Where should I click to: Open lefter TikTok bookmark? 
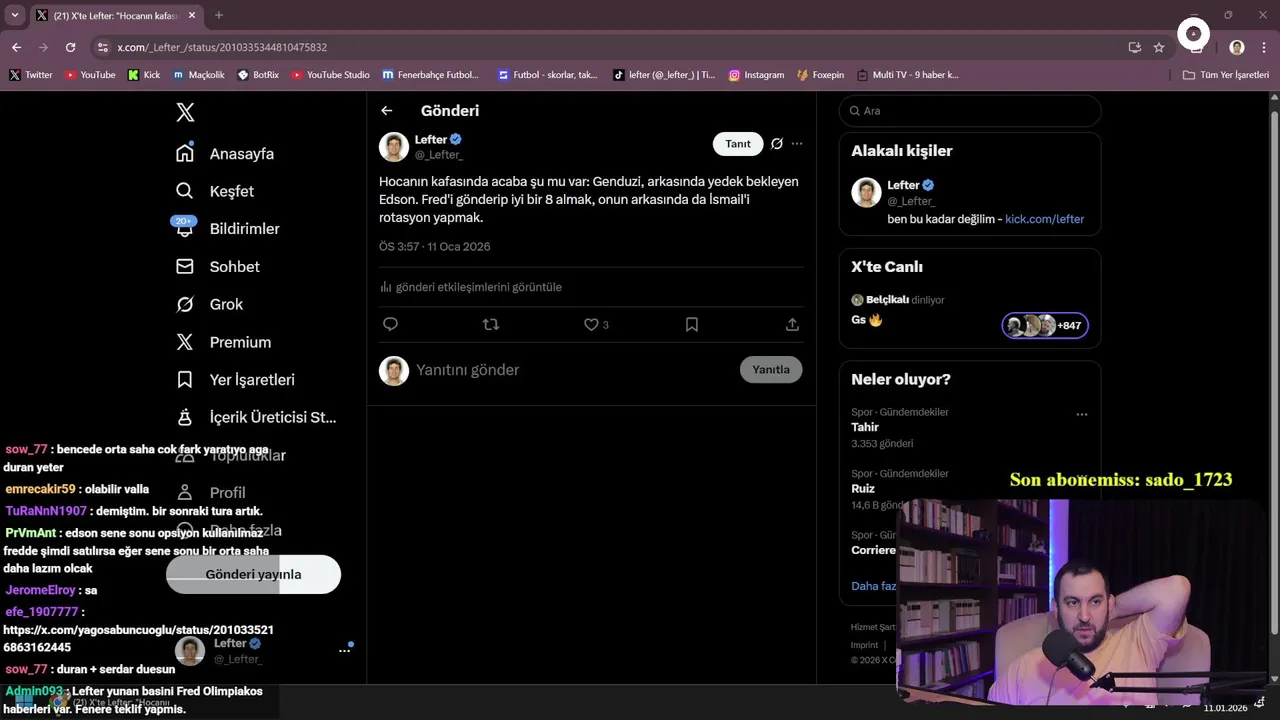point(664,75)
